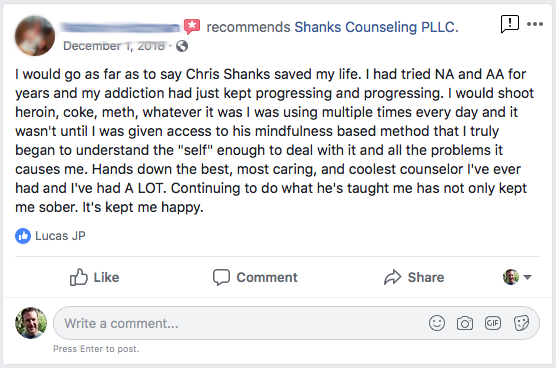Screen dimensions: 556x368
Task: Click the red recommendation star badge
Action: pyautogui.click(x=192, y=27)
